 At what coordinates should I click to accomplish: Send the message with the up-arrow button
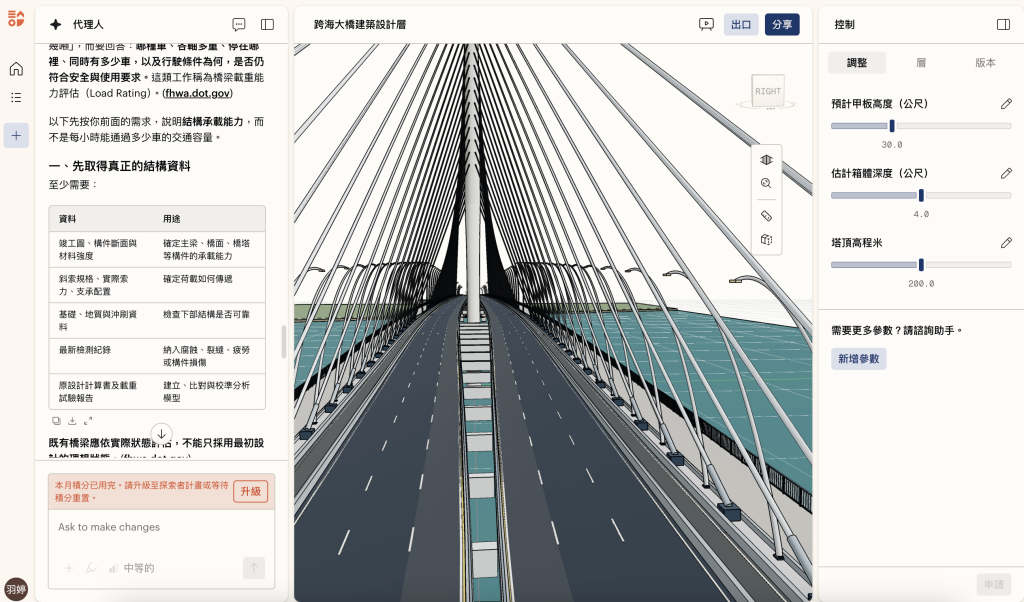tap(254, 568)
